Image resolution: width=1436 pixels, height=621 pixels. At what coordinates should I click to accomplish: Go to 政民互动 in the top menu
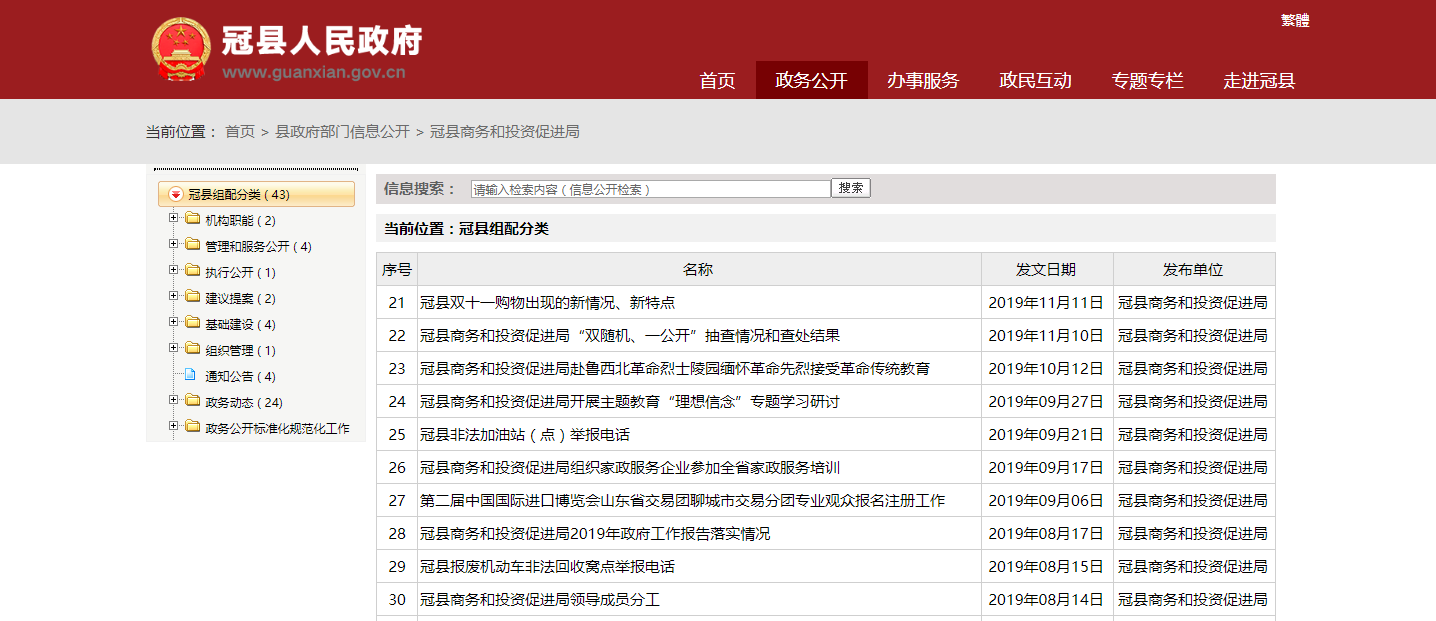(x=1035, y=81)
